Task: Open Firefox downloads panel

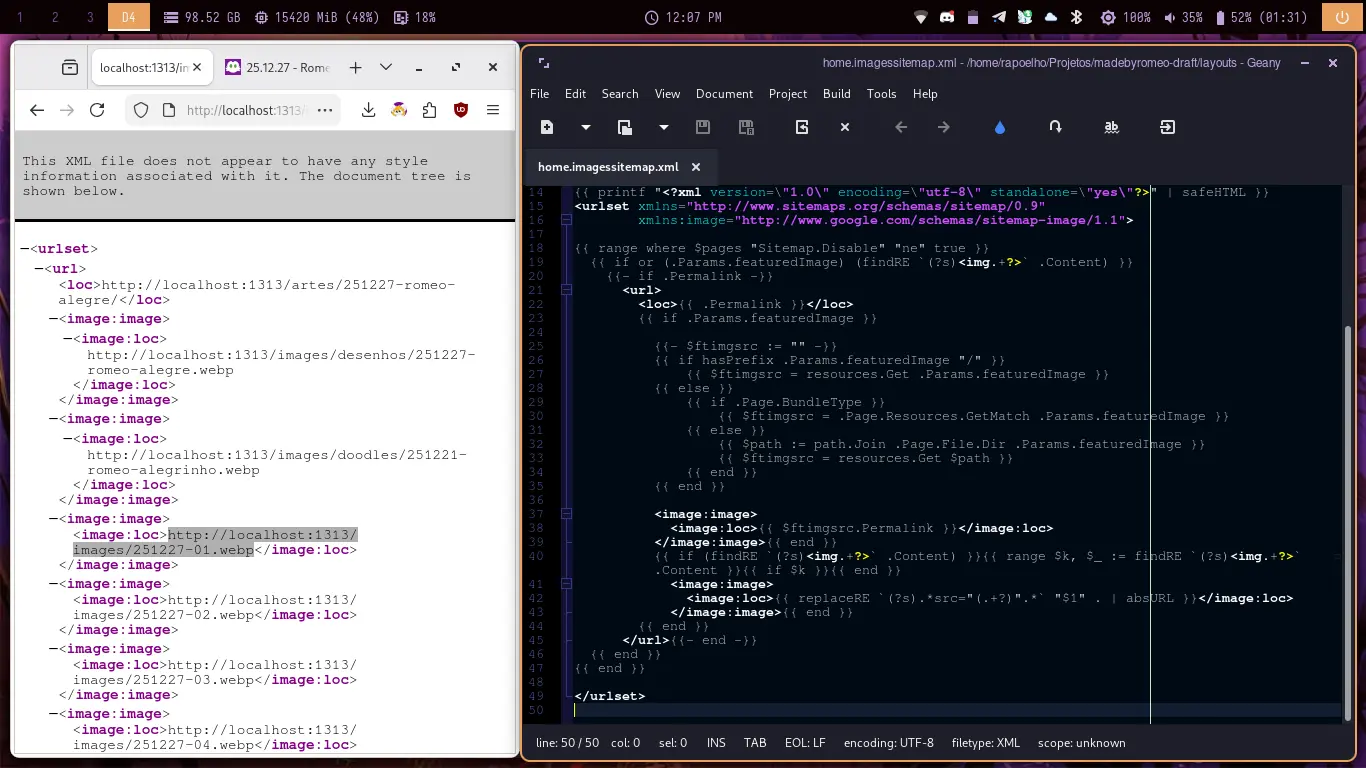Action: point(368,110)
